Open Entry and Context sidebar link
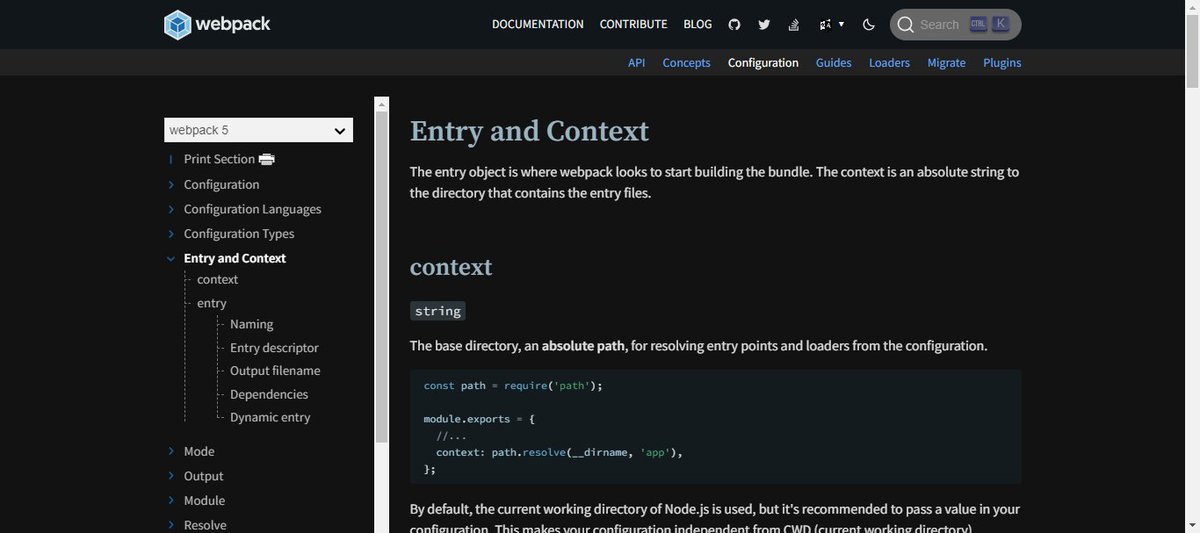This screenshot has height=533, width=1200. coord(235,258)
